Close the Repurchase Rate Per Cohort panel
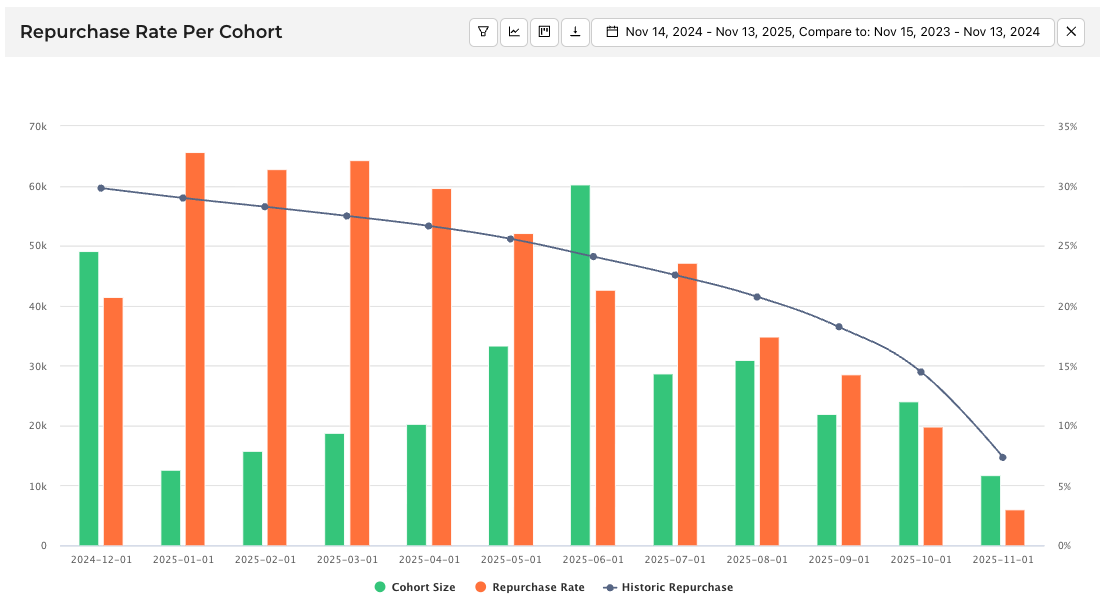The image size is (1107, 608). [x=1070, y=31]
